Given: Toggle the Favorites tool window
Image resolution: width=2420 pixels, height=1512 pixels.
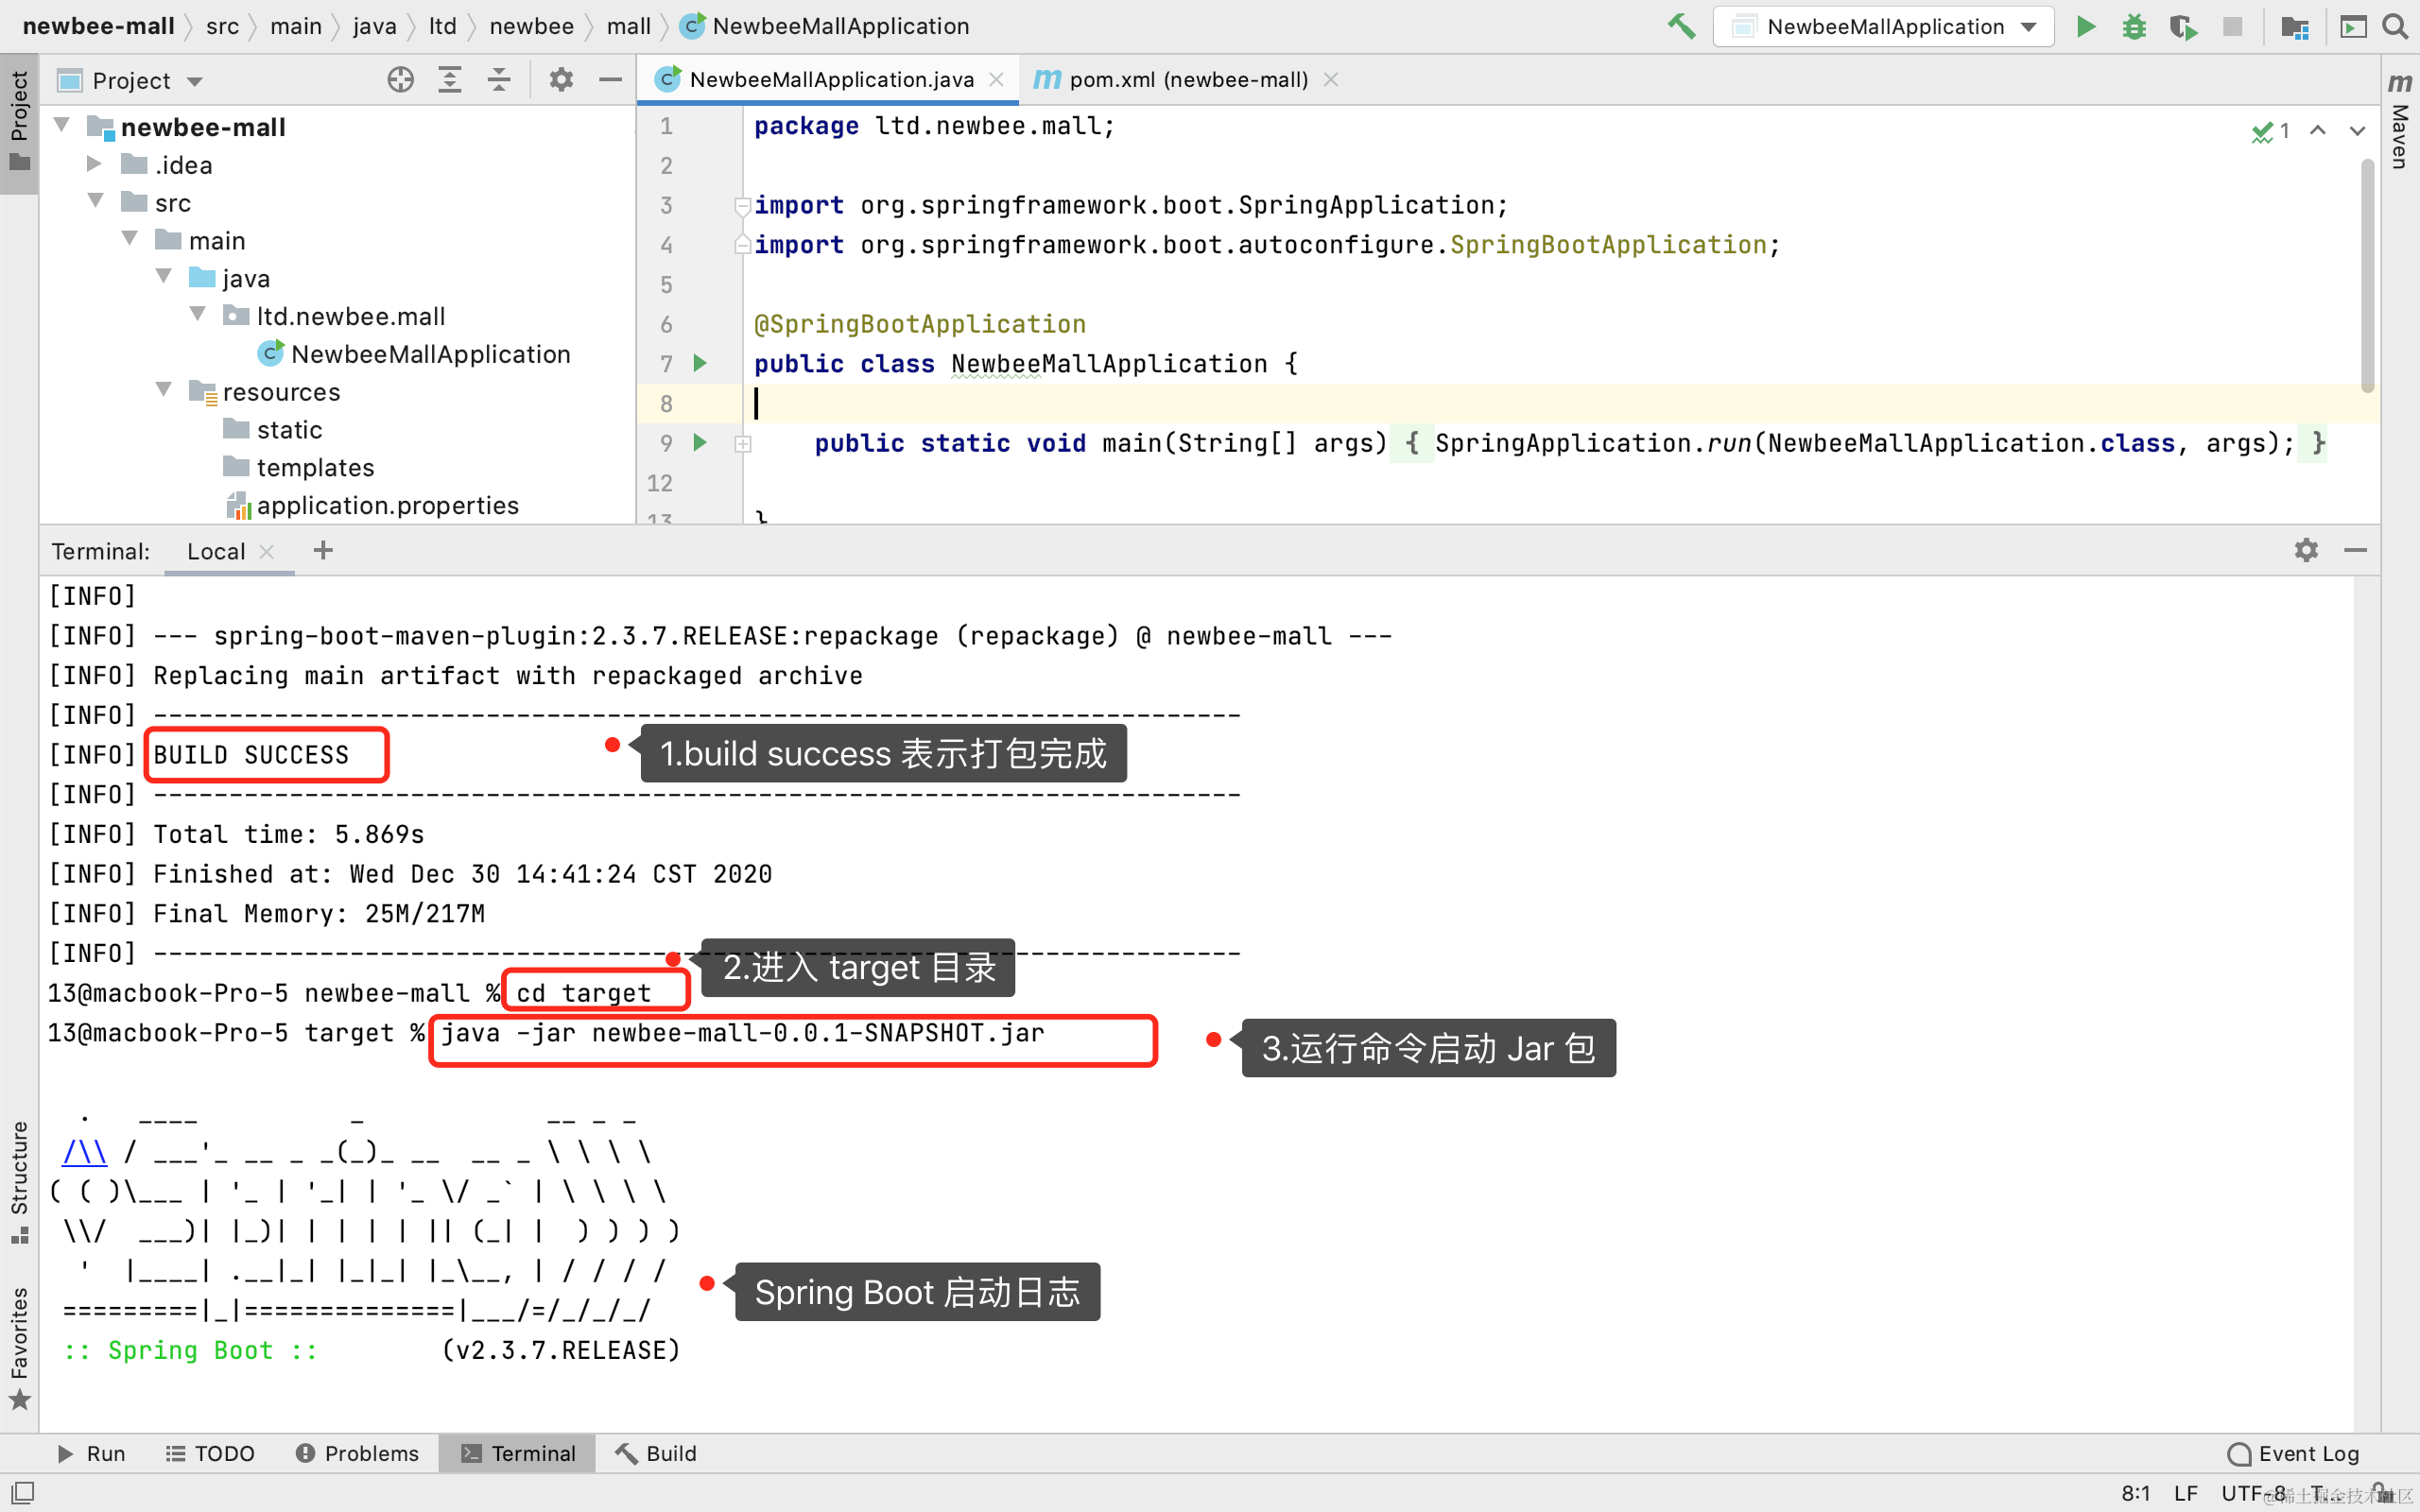Looking at the screenshot, I should click(19, 1330).
